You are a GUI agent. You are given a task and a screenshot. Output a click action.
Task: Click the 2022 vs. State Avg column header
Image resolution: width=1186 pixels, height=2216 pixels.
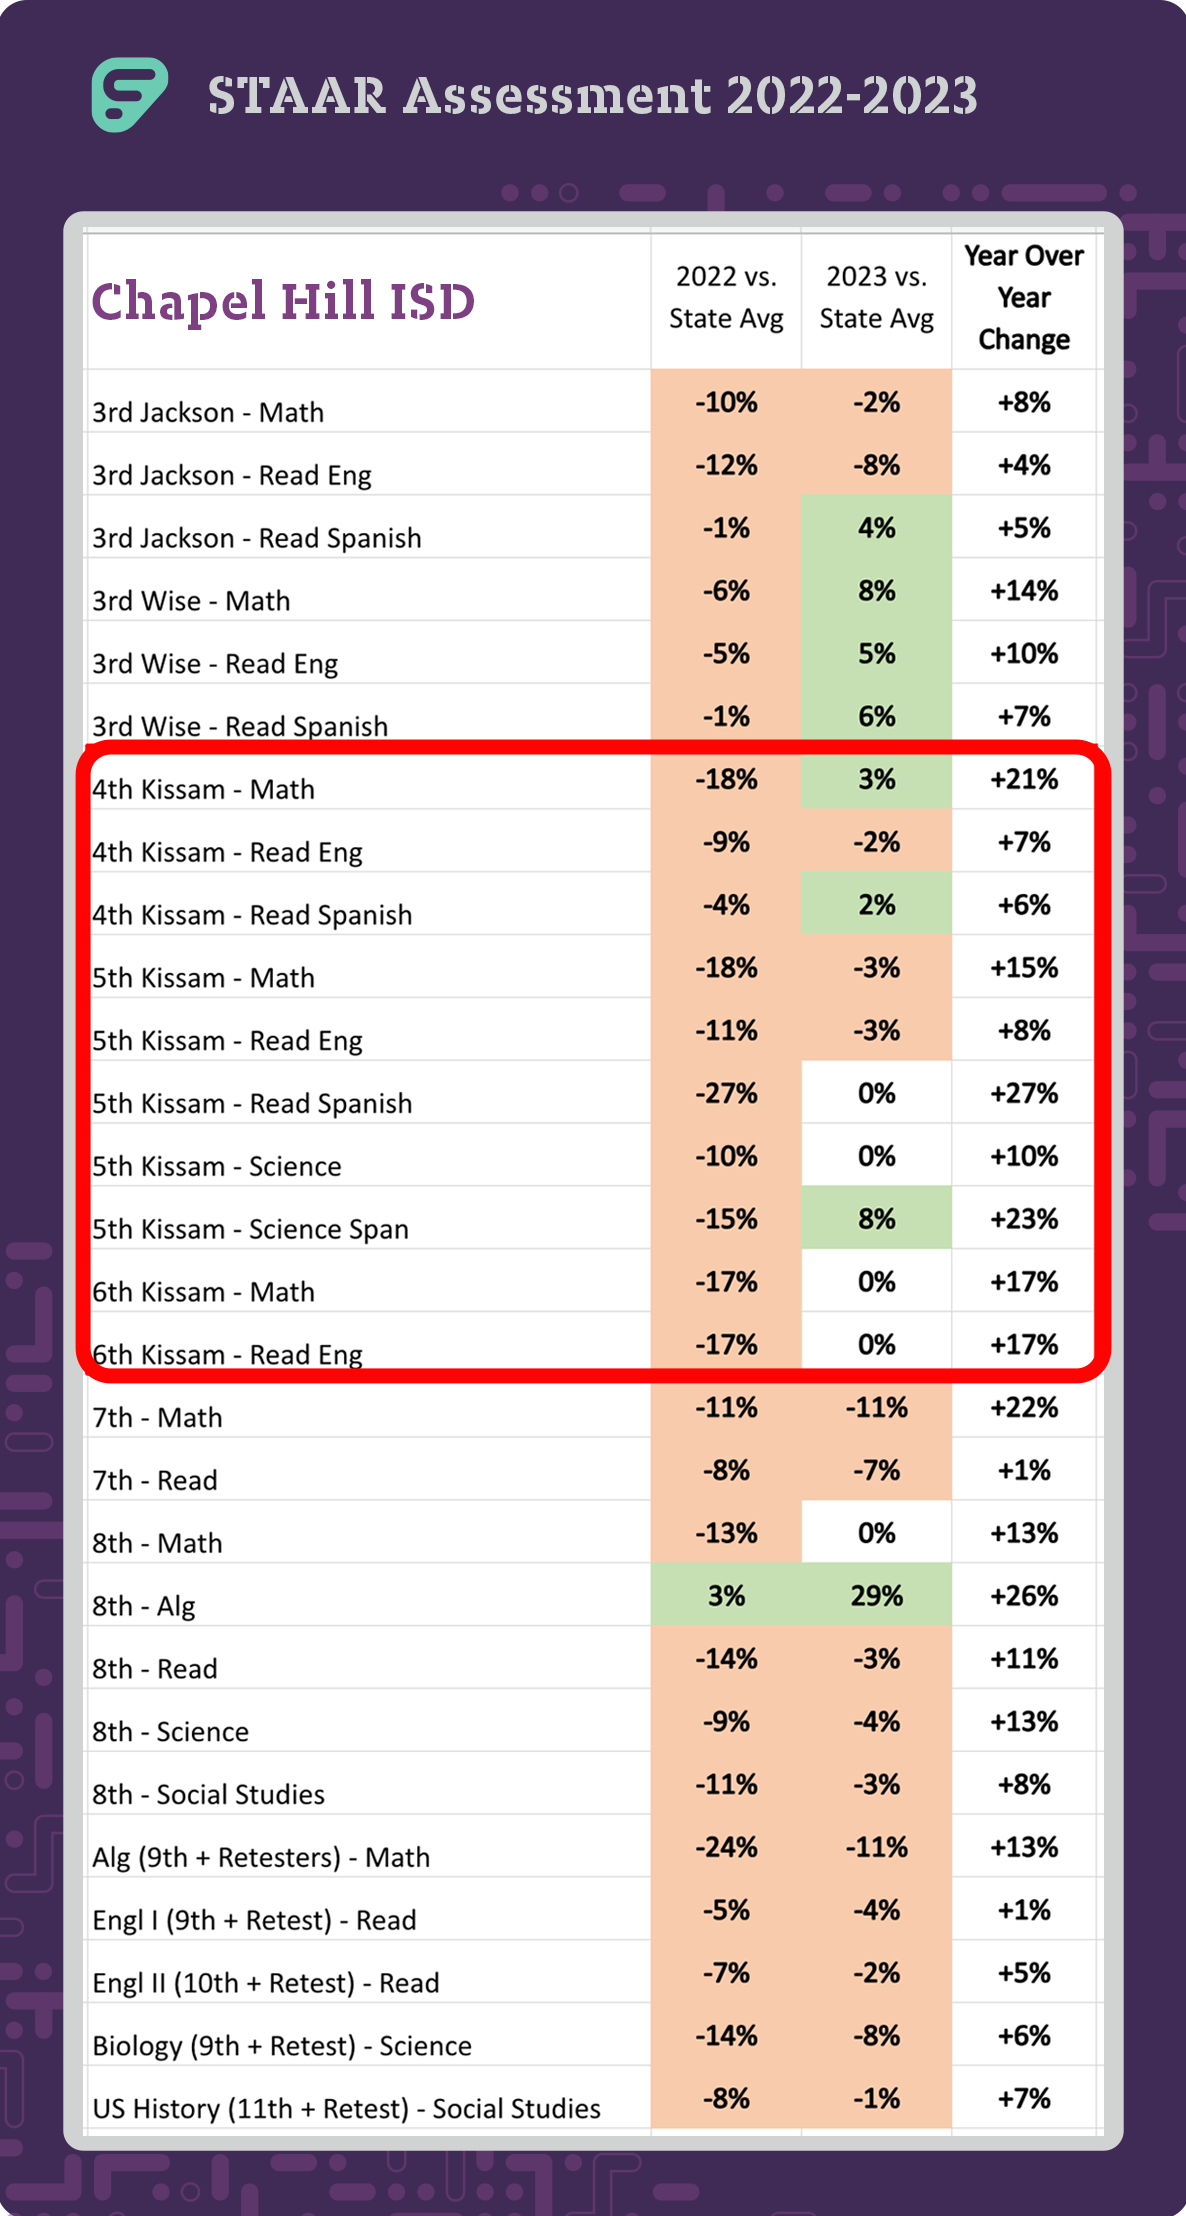pos(726,297)
